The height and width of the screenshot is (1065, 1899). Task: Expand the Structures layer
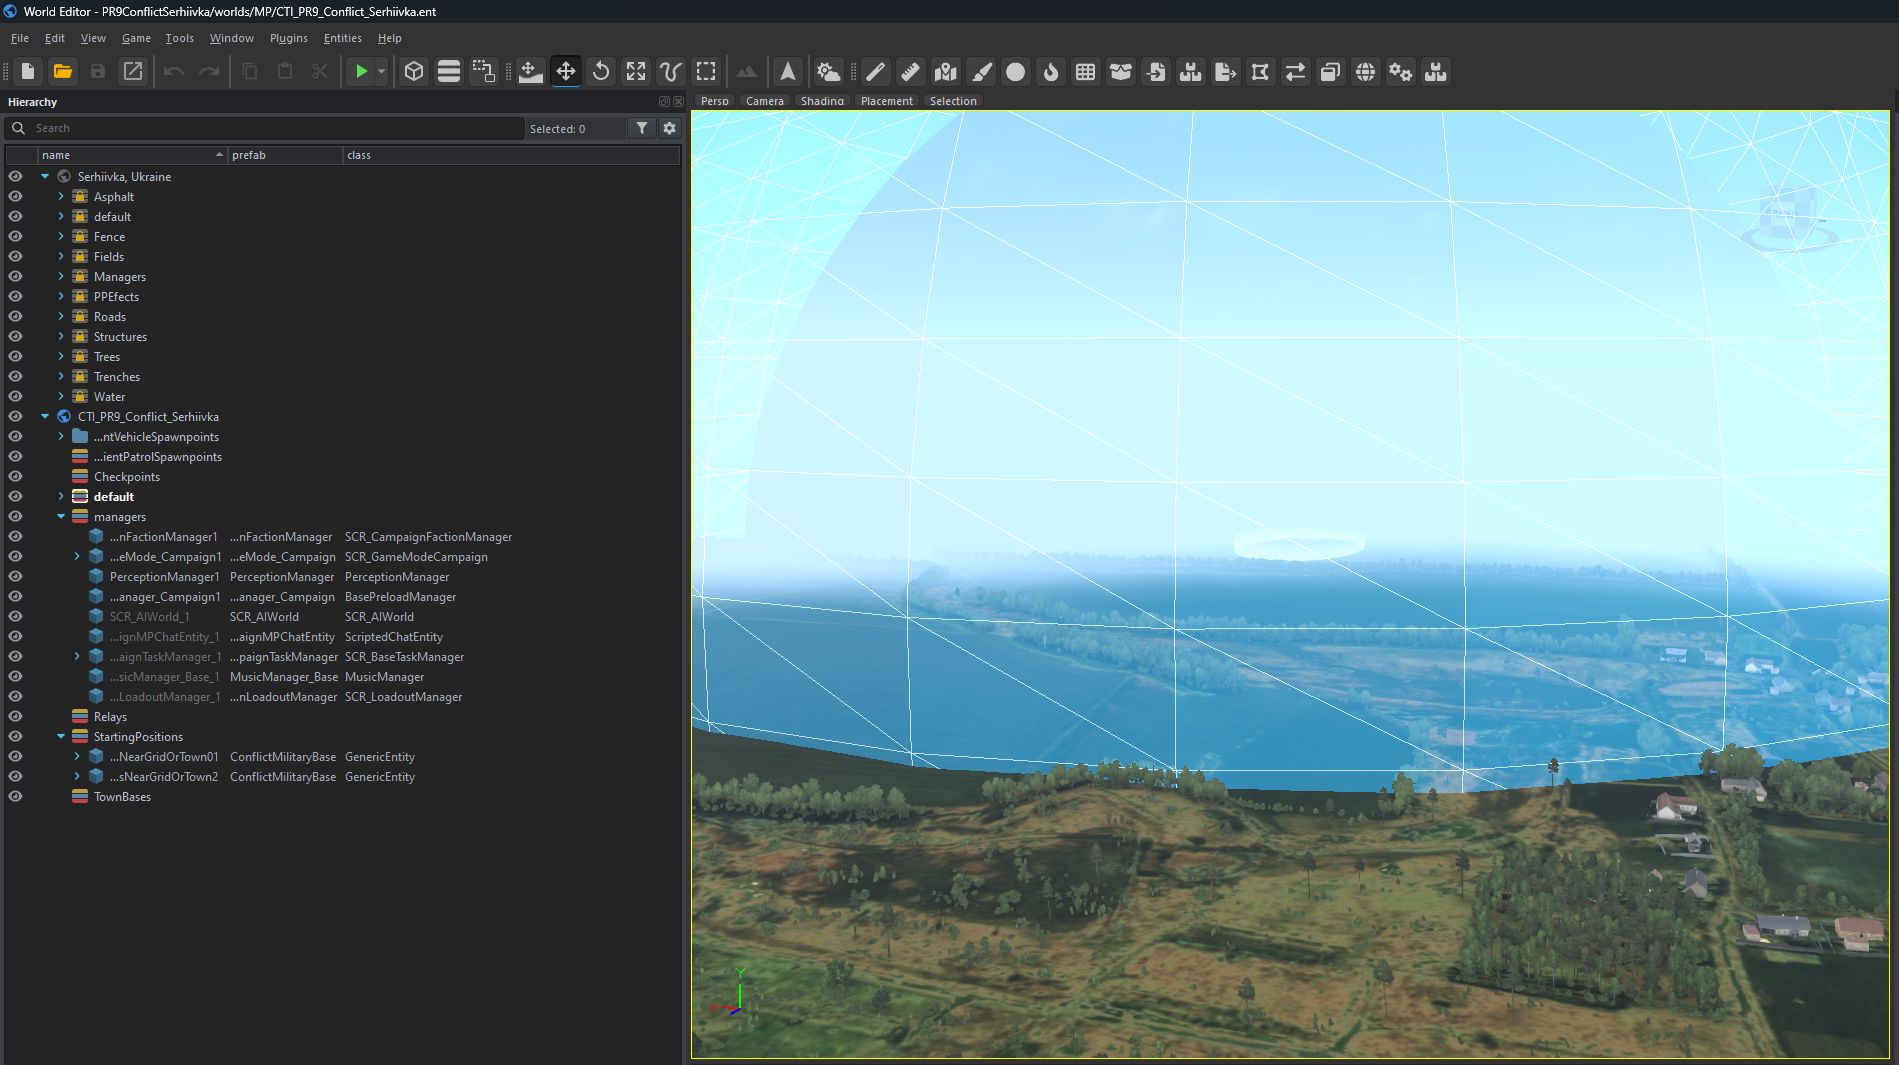point(61,337)
